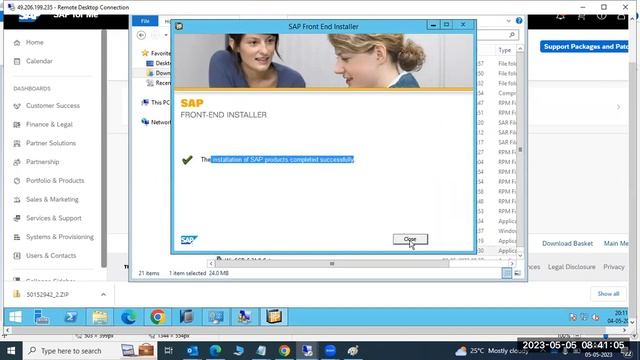This screenshot has width=640, height=360.
Task: Switch File Explorer to large icons view
Action: pyautogui.click(x=517, y=273)
